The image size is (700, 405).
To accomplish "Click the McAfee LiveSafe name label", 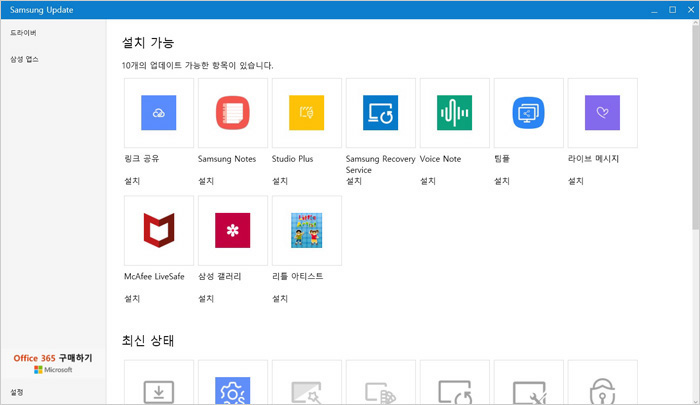I will click(x=154, y=276).
